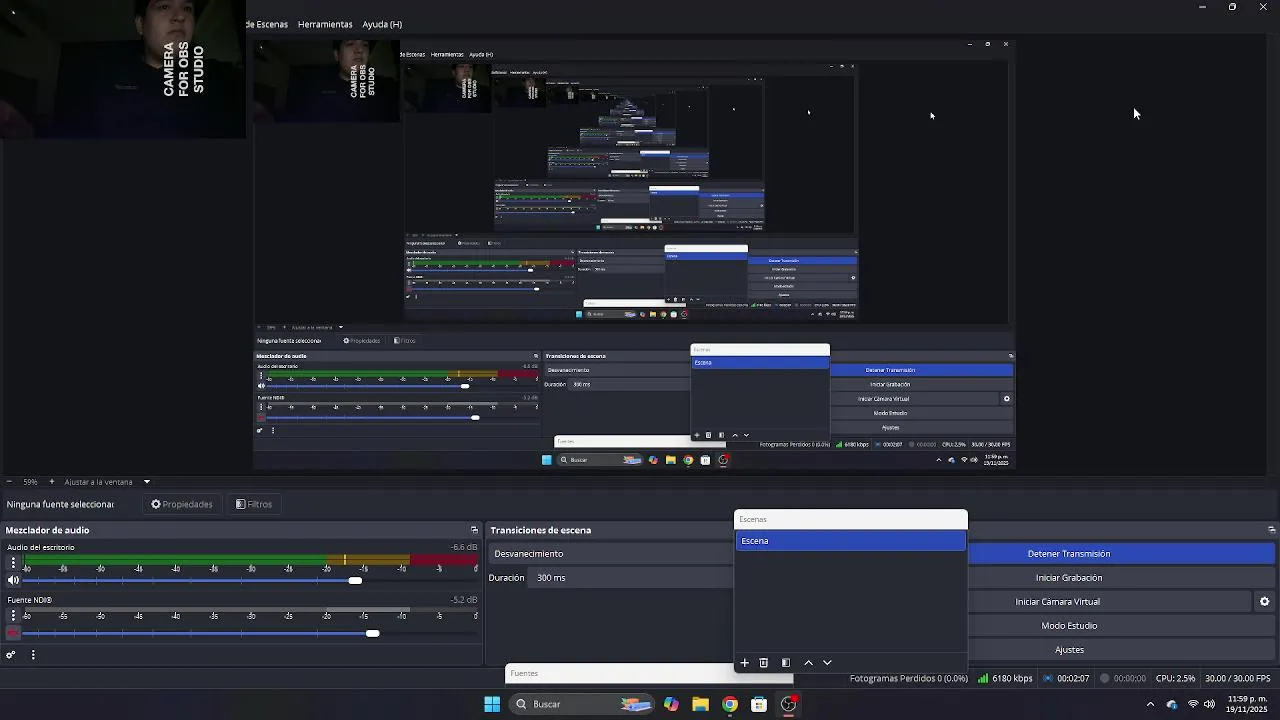This screenshot has width=1280, height=720.
Task: Open Microsoft Store from taskbar
Action: click(x=759, y=704)
